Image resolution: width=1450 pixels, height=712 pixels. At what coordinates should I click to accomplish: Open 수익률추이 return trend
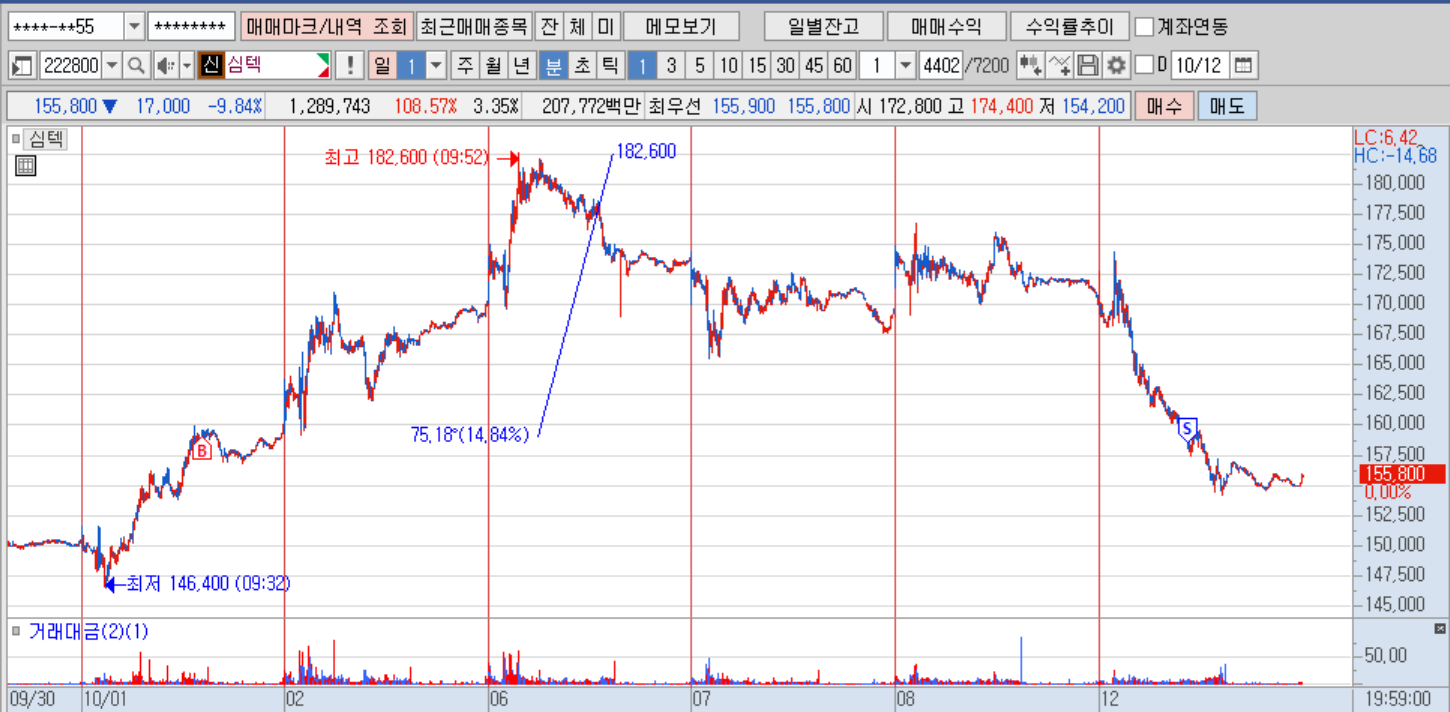[1069, 26]
